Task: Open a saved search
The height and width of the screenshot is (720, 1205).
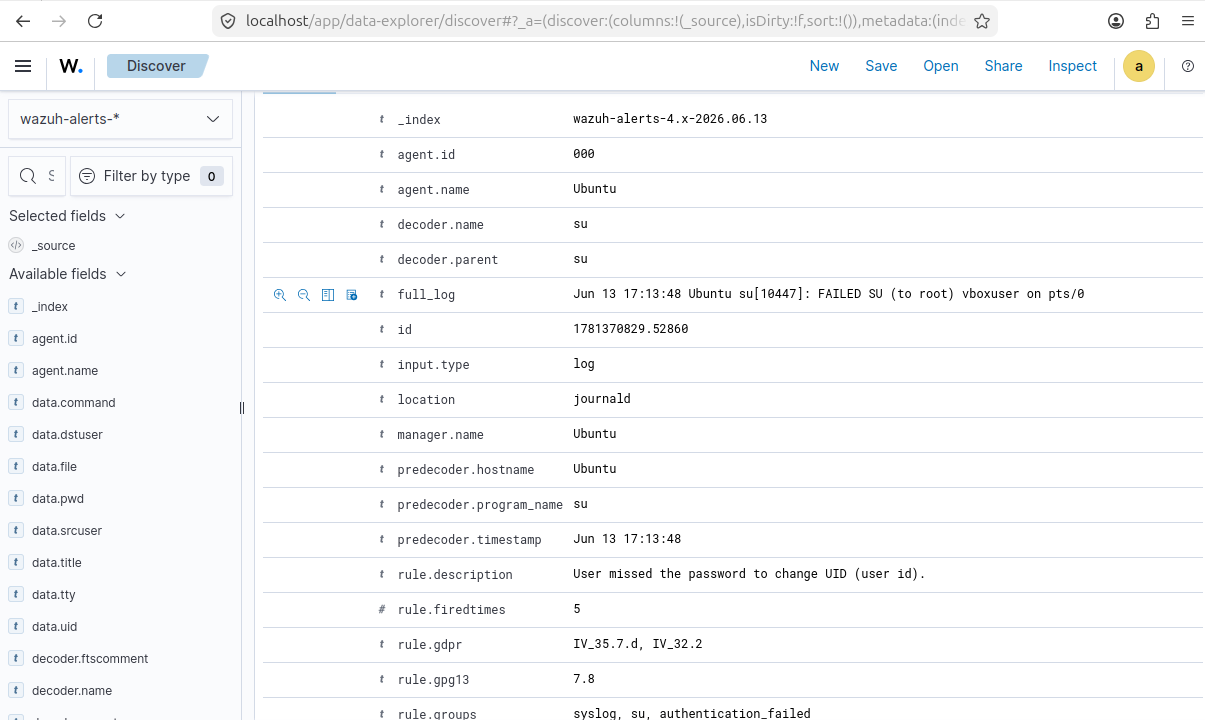Action: click(x=941, y=66)
